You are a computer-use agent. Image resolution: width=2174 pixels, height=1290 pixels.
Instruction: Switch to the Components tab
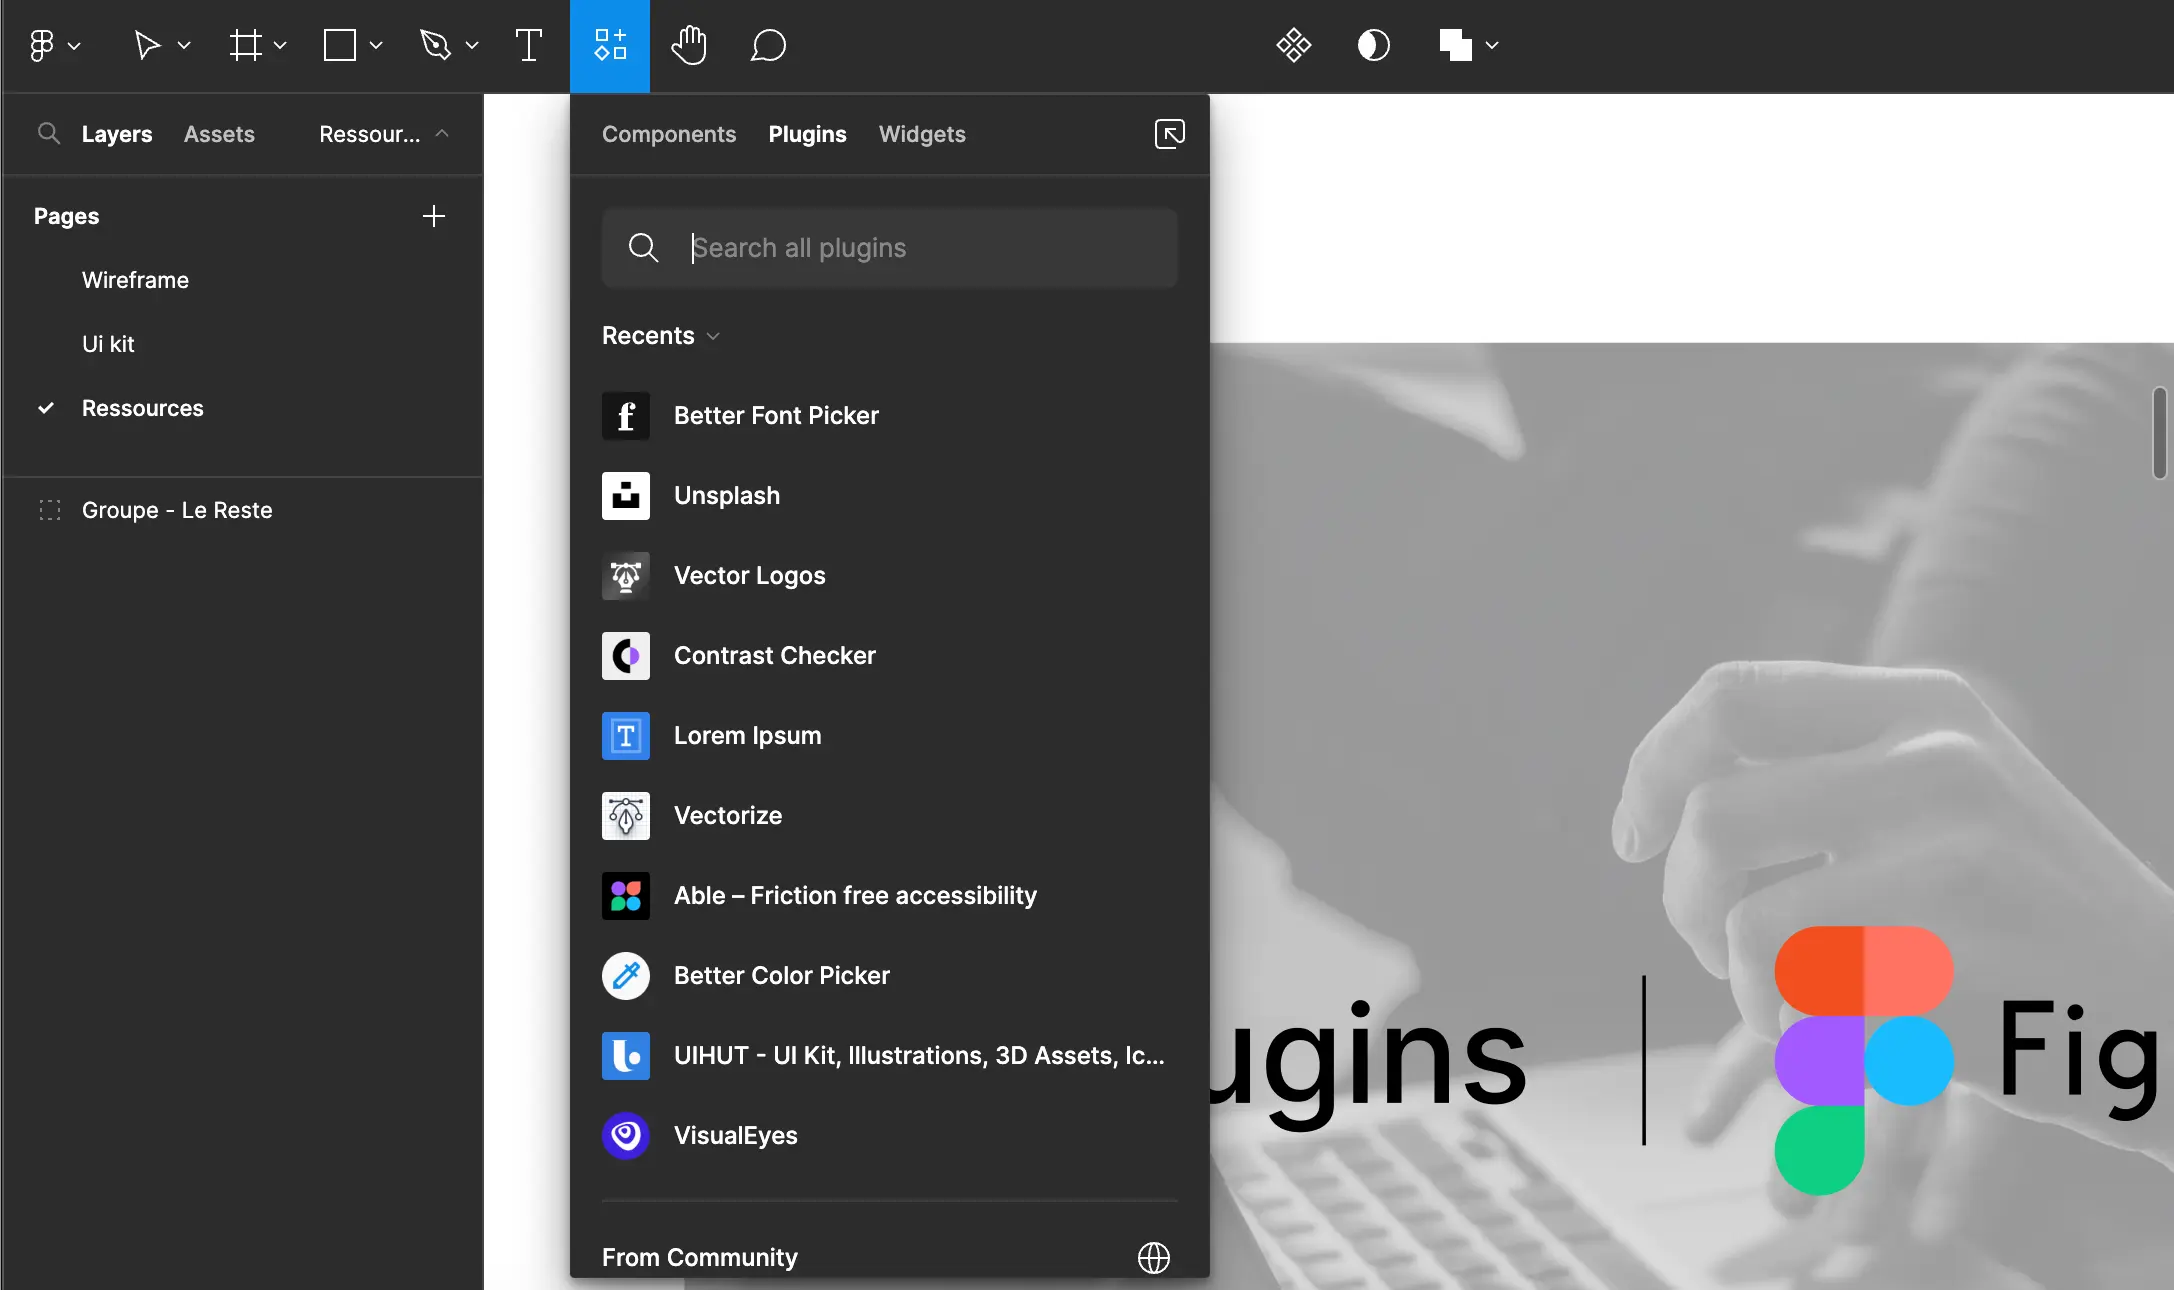(669, 134)
